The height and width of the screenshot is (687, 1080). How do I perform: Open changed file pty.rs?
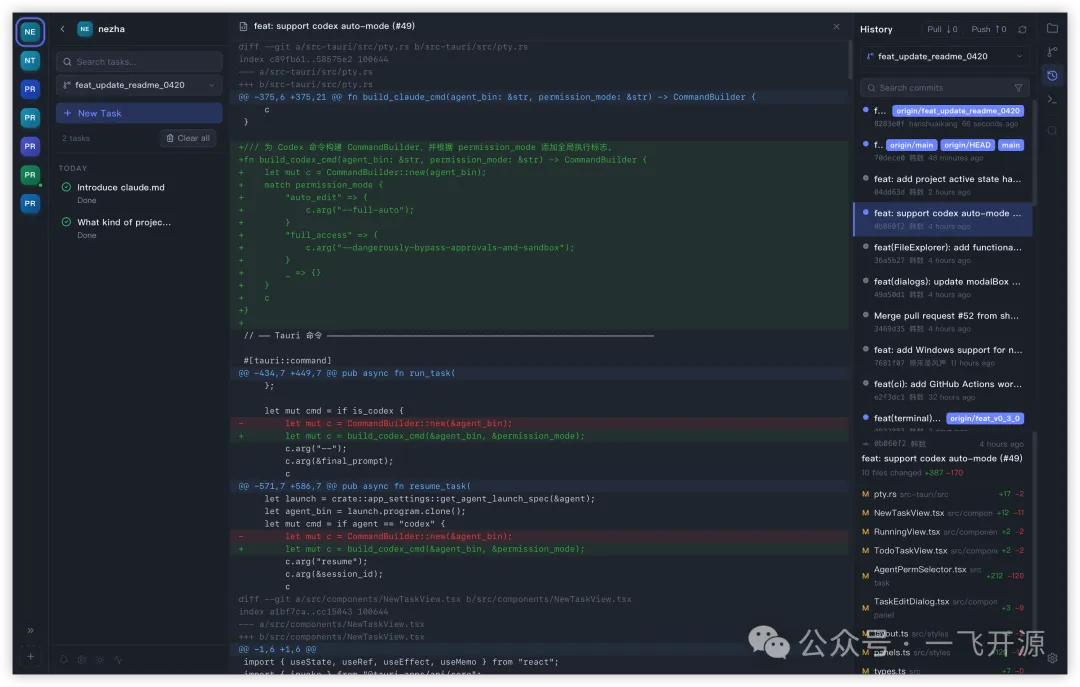pyautogui.click(x=942, y=493)
